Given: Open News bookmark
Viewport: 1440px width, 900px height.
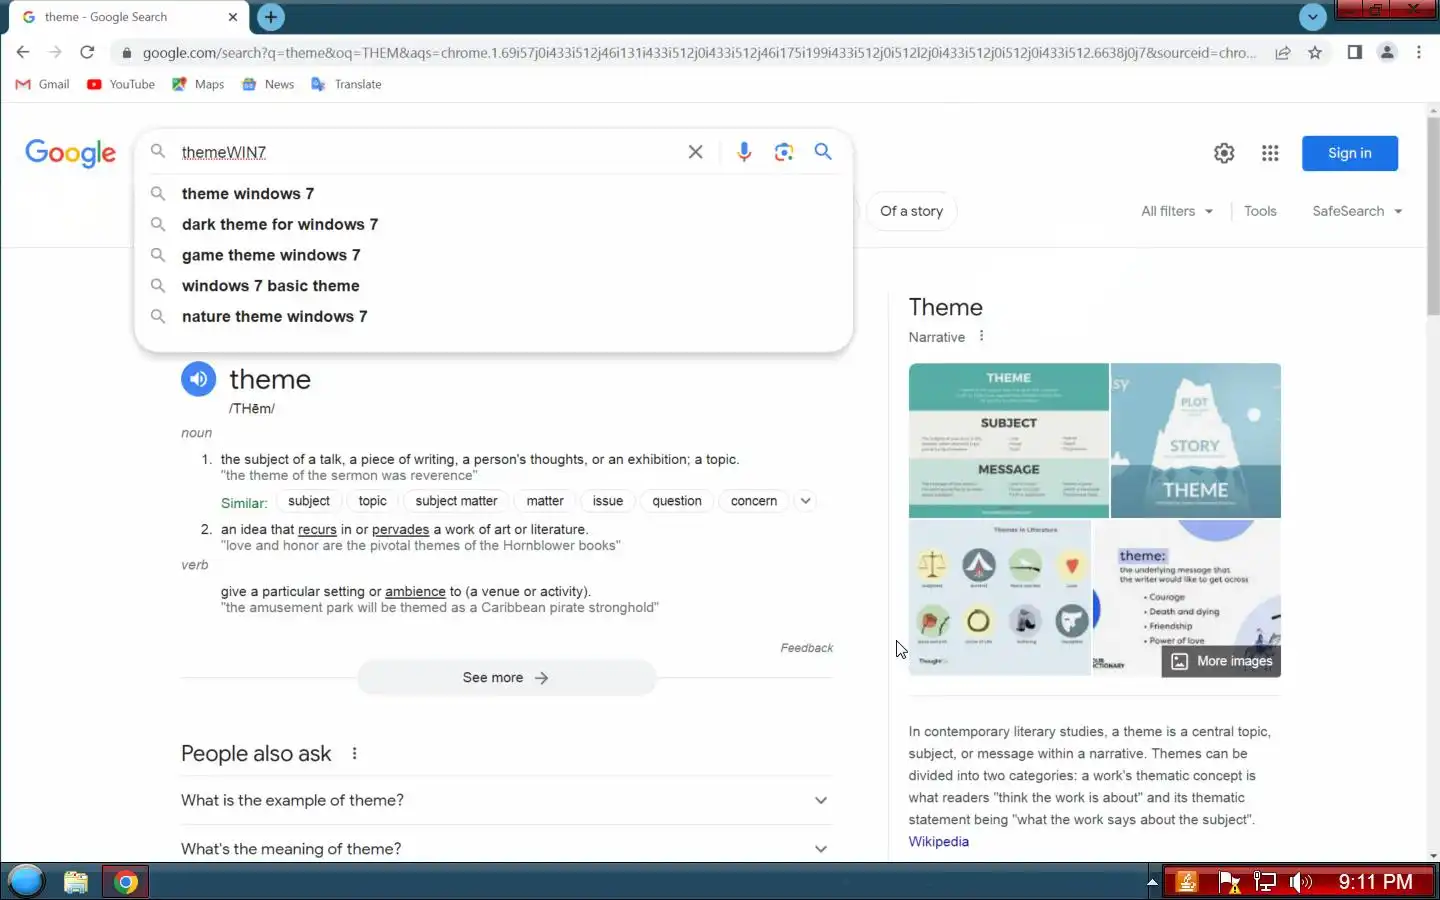Looking at the screenshot, I should [268, 84].
